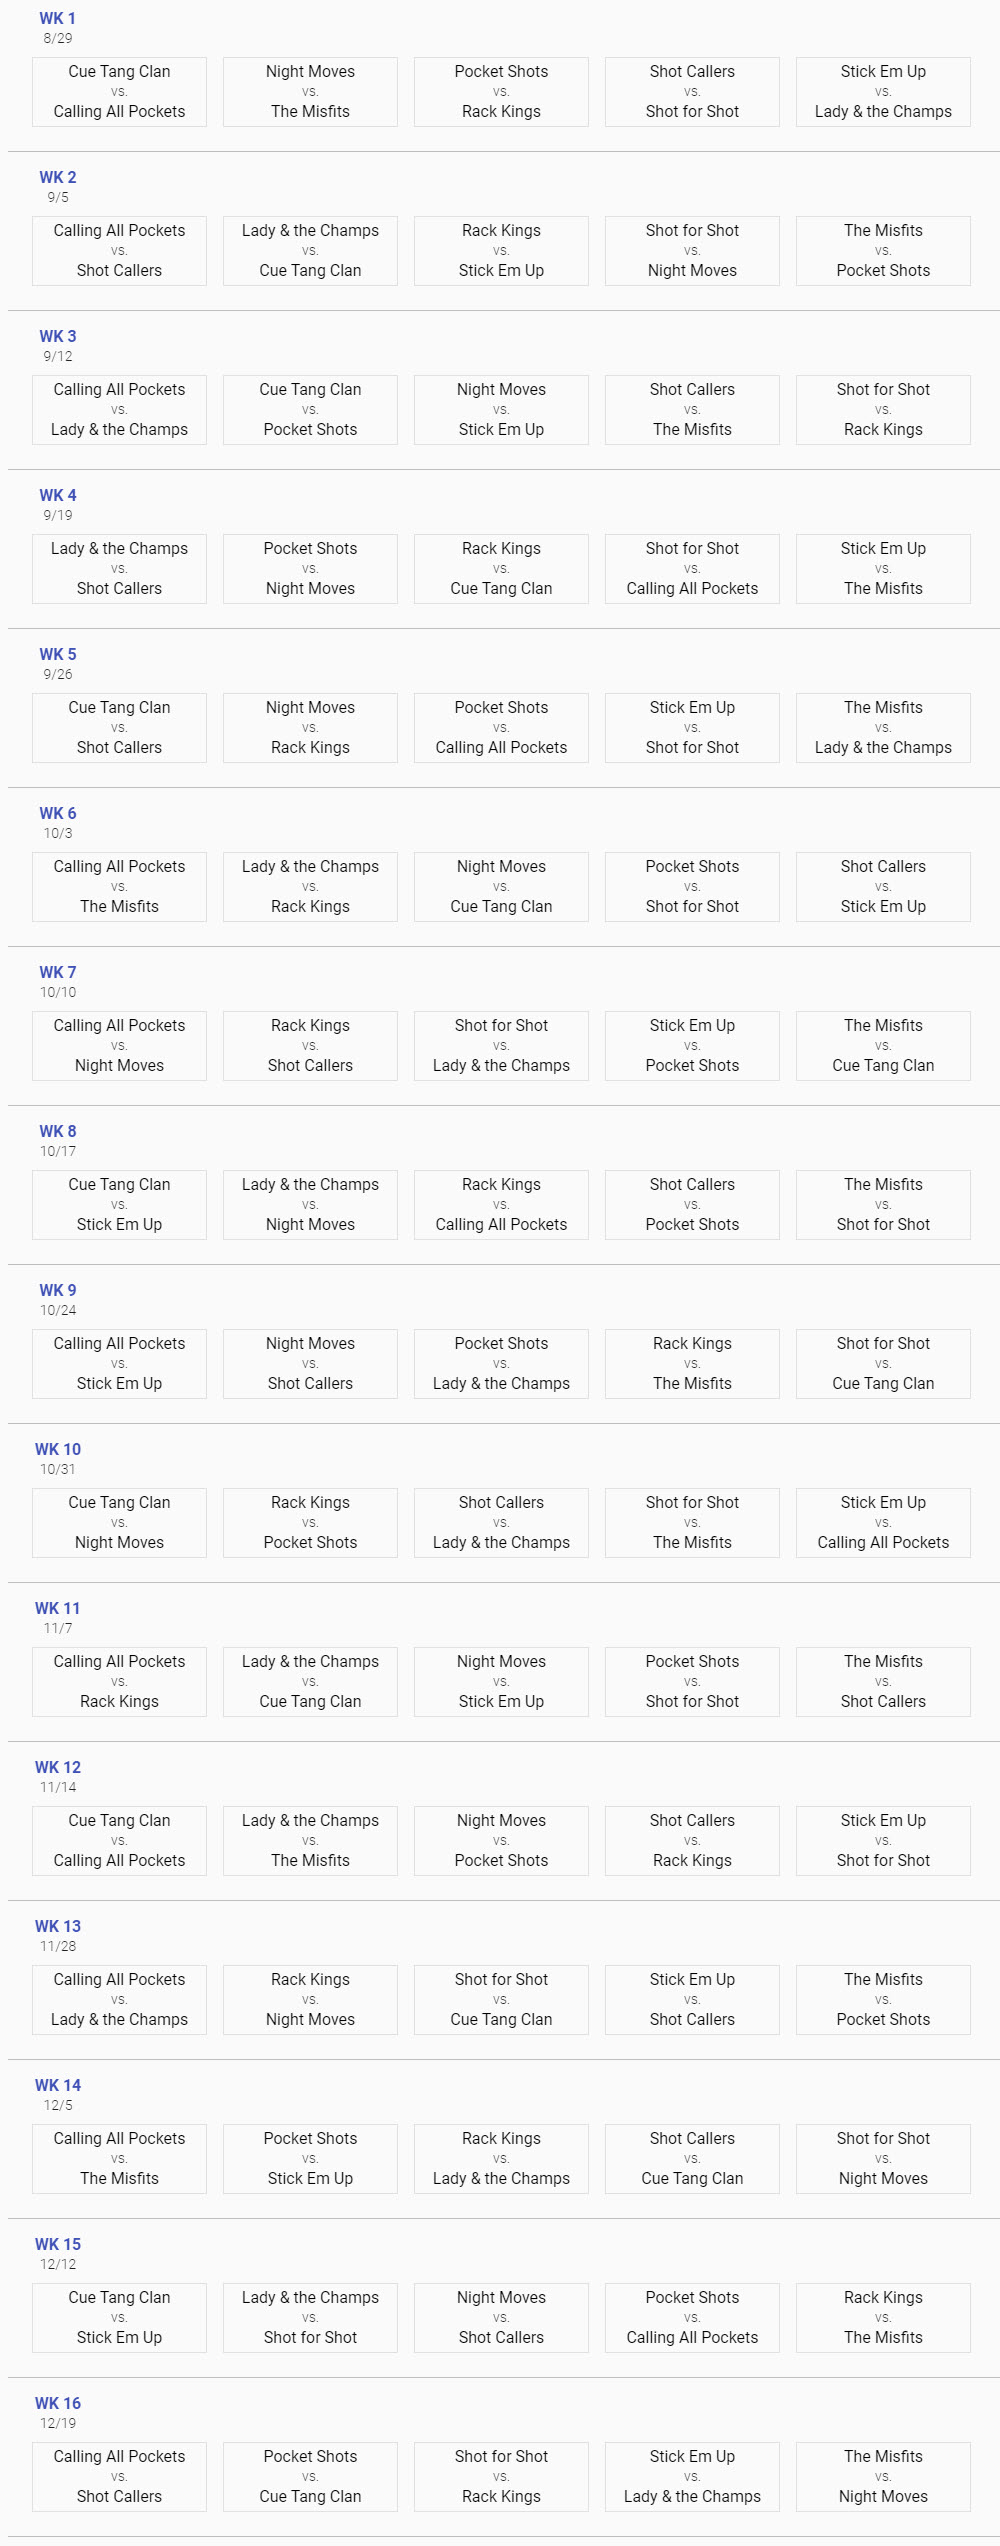Click the WK 5 week heading
Viewport: 1000px width, 2546px height.
coord(58,654)
